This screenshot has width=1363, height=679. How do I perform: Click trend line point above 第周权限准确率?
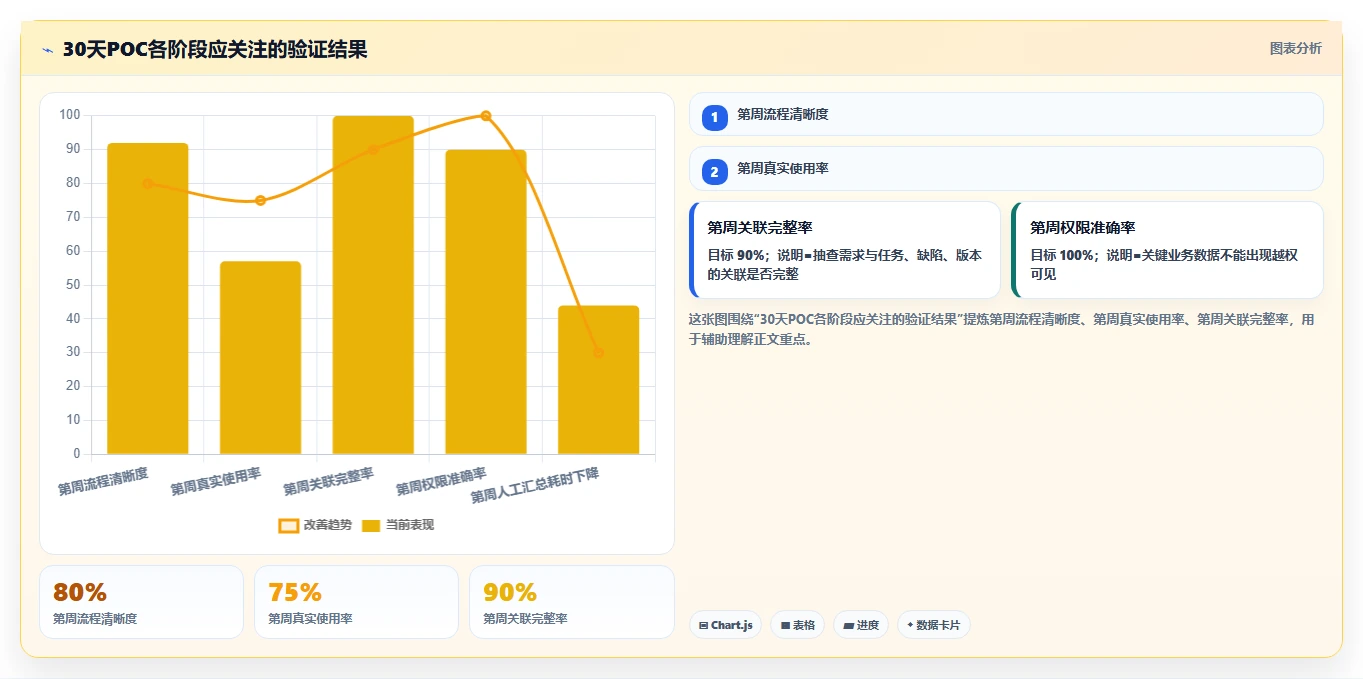coord(486,116)
